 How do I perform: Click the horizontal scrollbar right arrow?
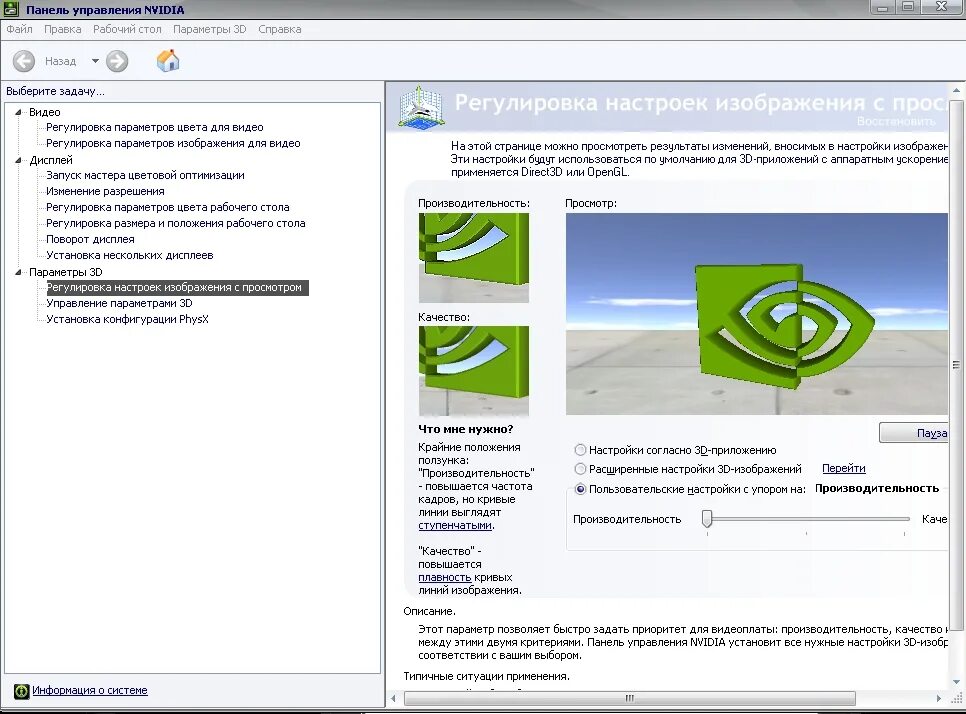pos(938,698)
